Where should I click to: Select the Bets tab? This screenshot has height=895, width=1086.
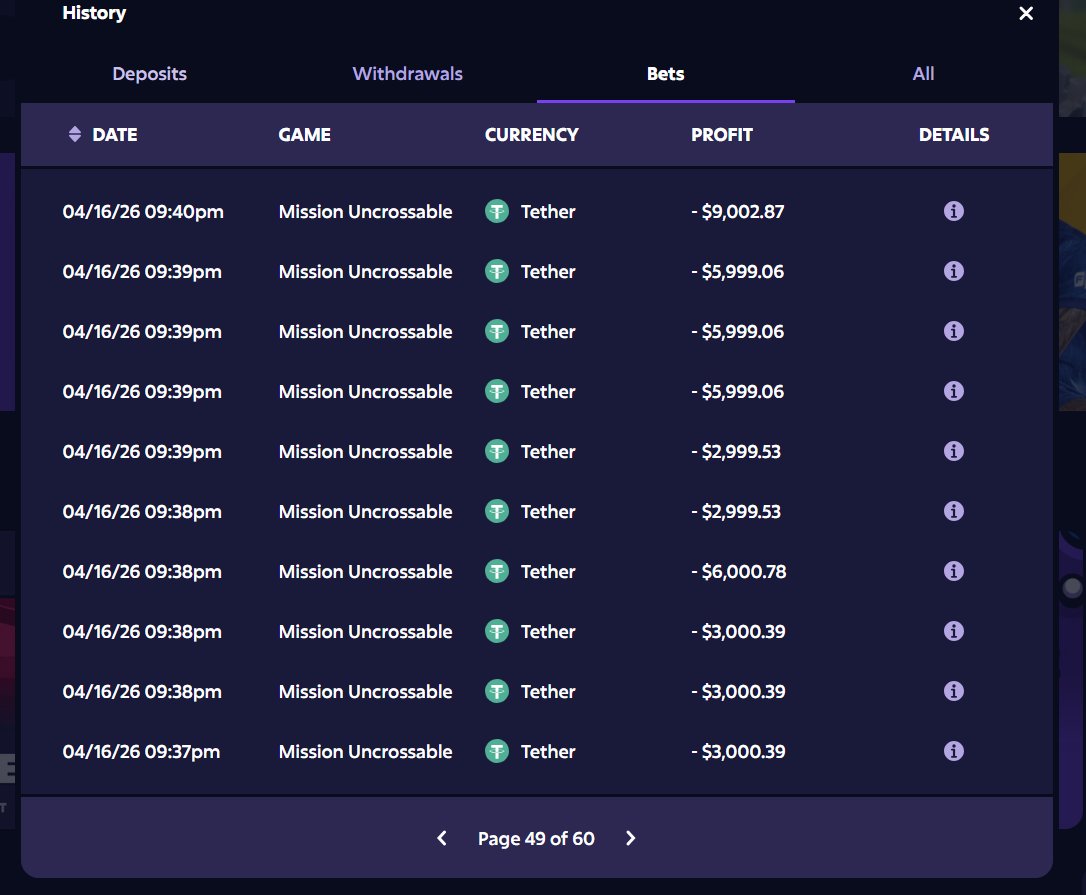666,73
